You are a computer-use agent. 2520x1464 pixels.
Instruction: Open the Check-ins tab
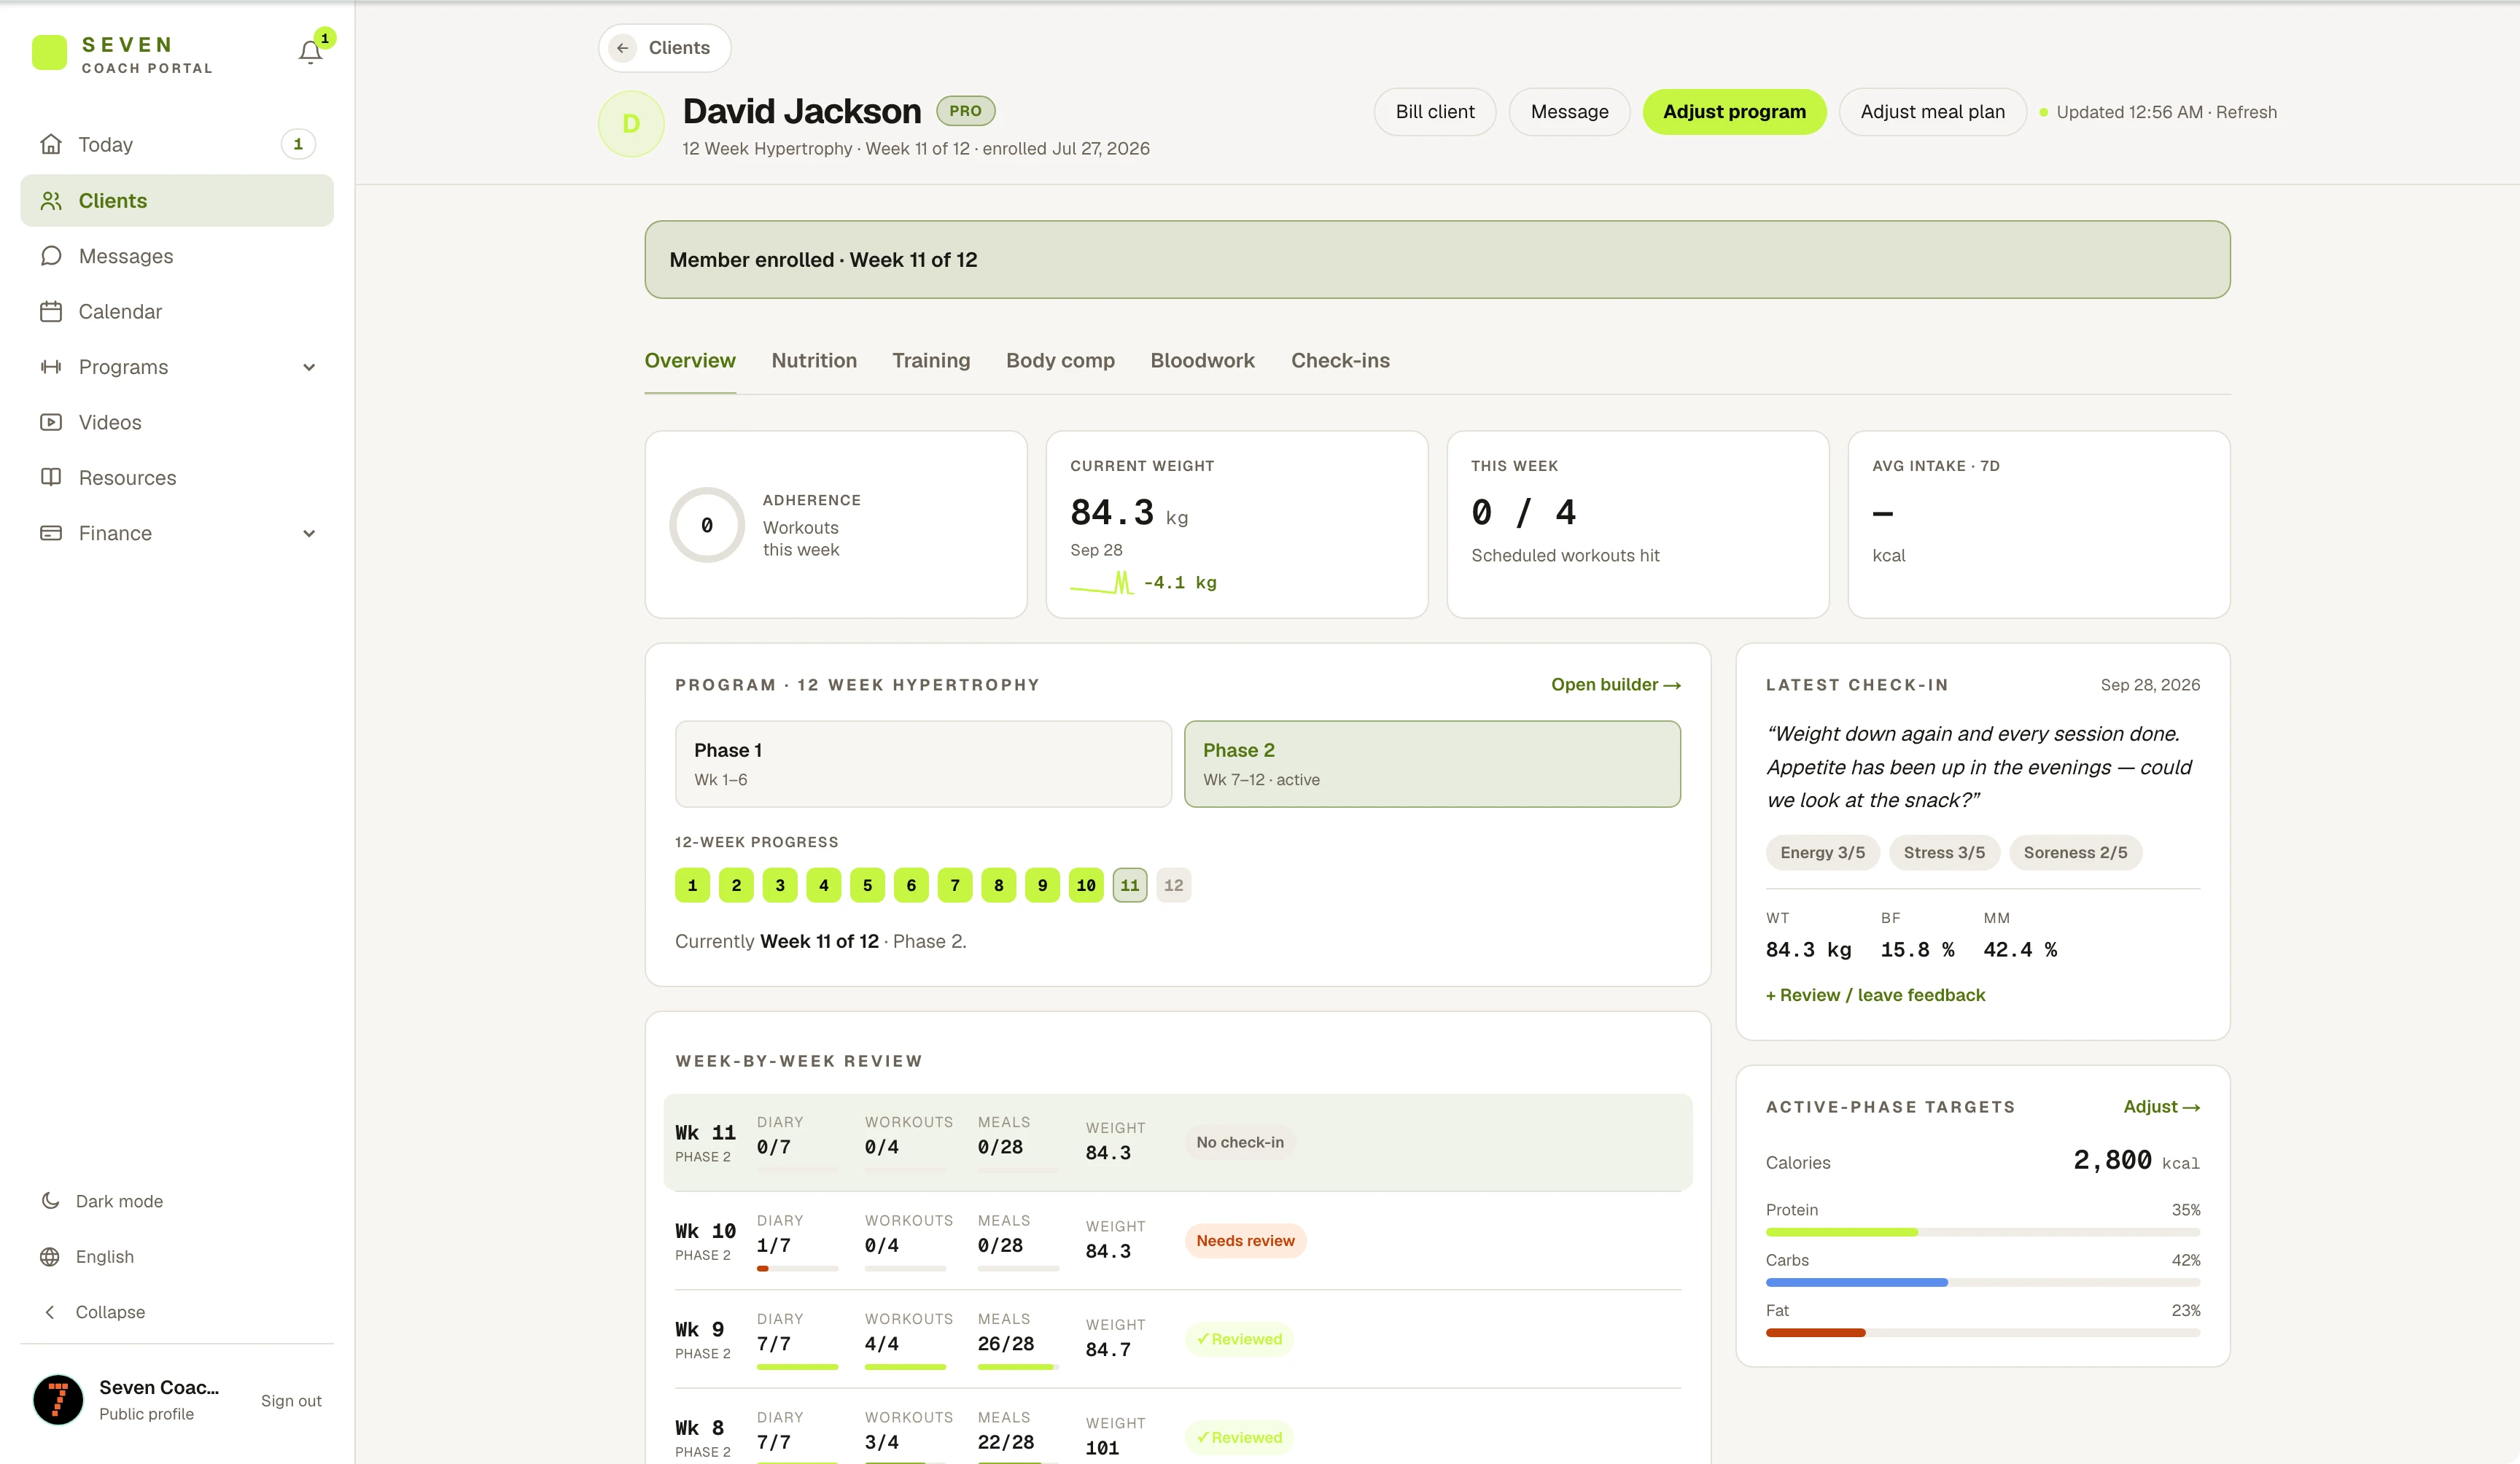(1340, 360)
